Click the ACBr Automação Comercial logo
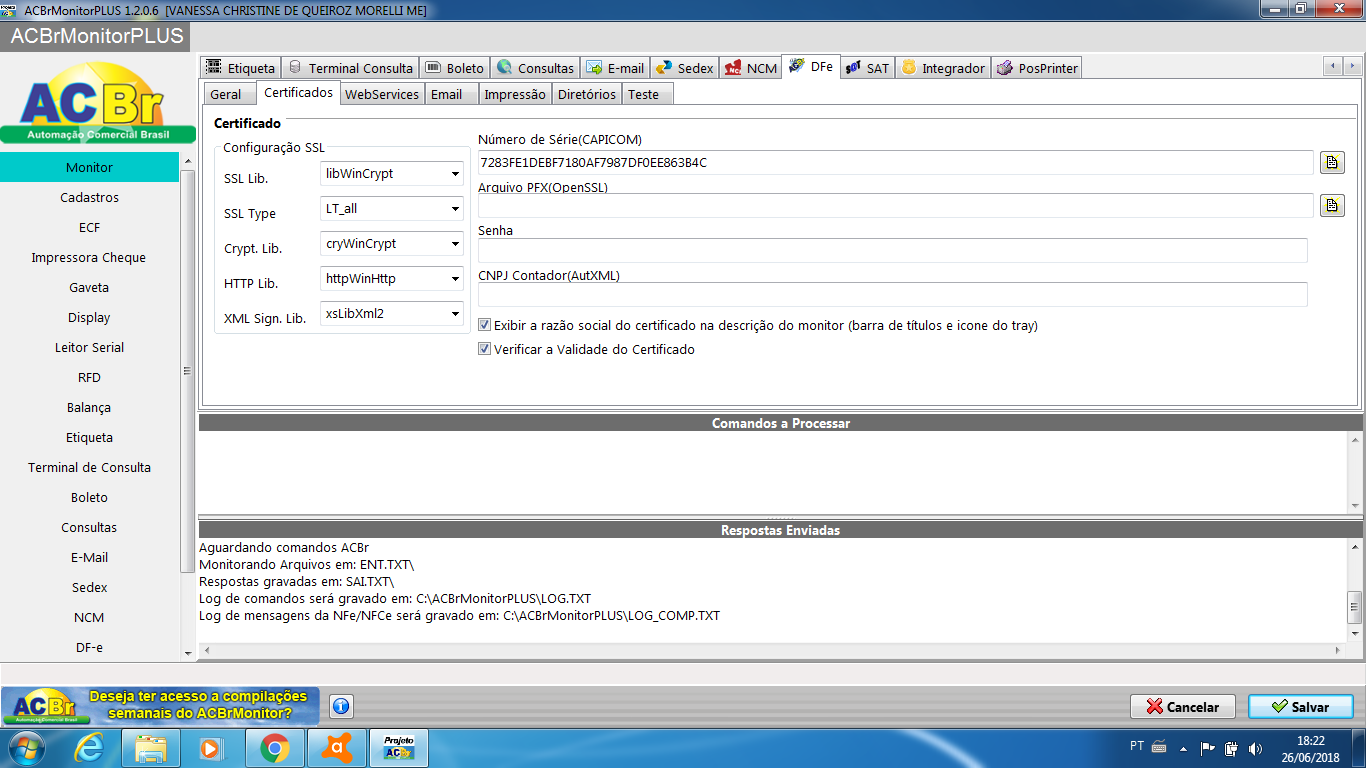The width and height of the screenshot is (1366, 768). click(96, 104)
